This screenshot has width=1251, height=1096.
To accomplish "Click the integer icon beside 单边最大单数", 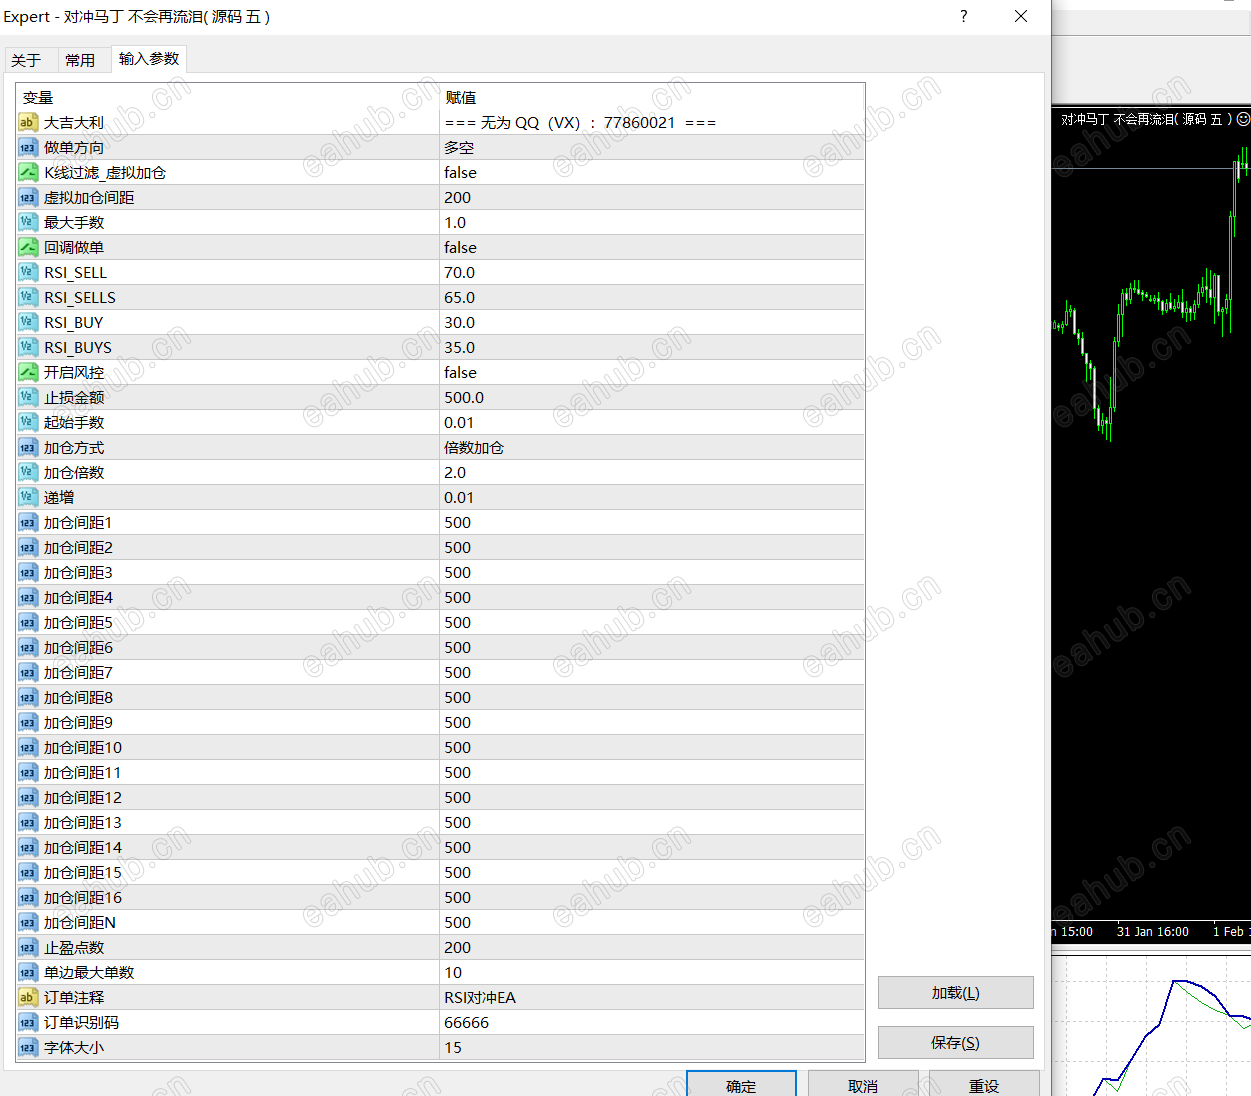I will pyautogui.click(x=28, y=972).
